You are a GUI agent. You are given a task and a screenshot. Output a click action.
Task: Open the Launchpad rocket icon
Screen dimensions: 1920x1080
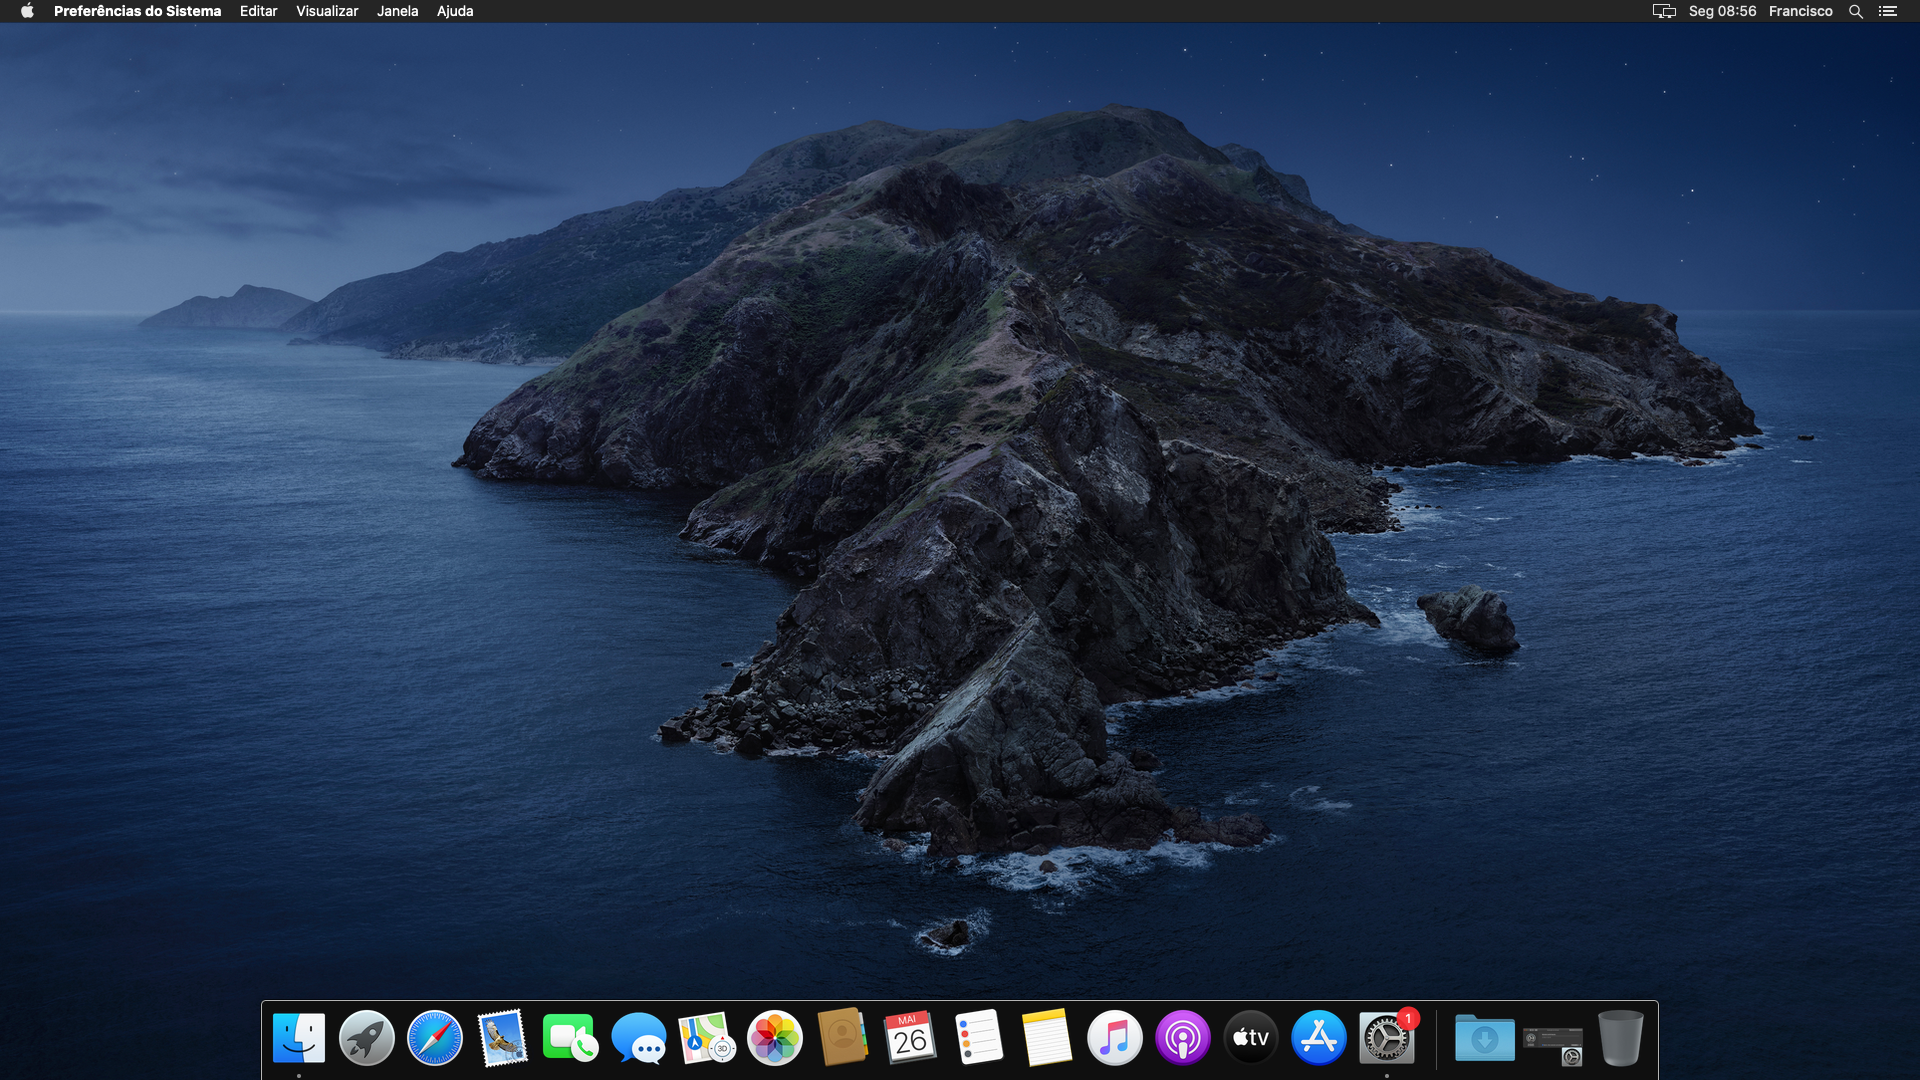pos(367,1038)
